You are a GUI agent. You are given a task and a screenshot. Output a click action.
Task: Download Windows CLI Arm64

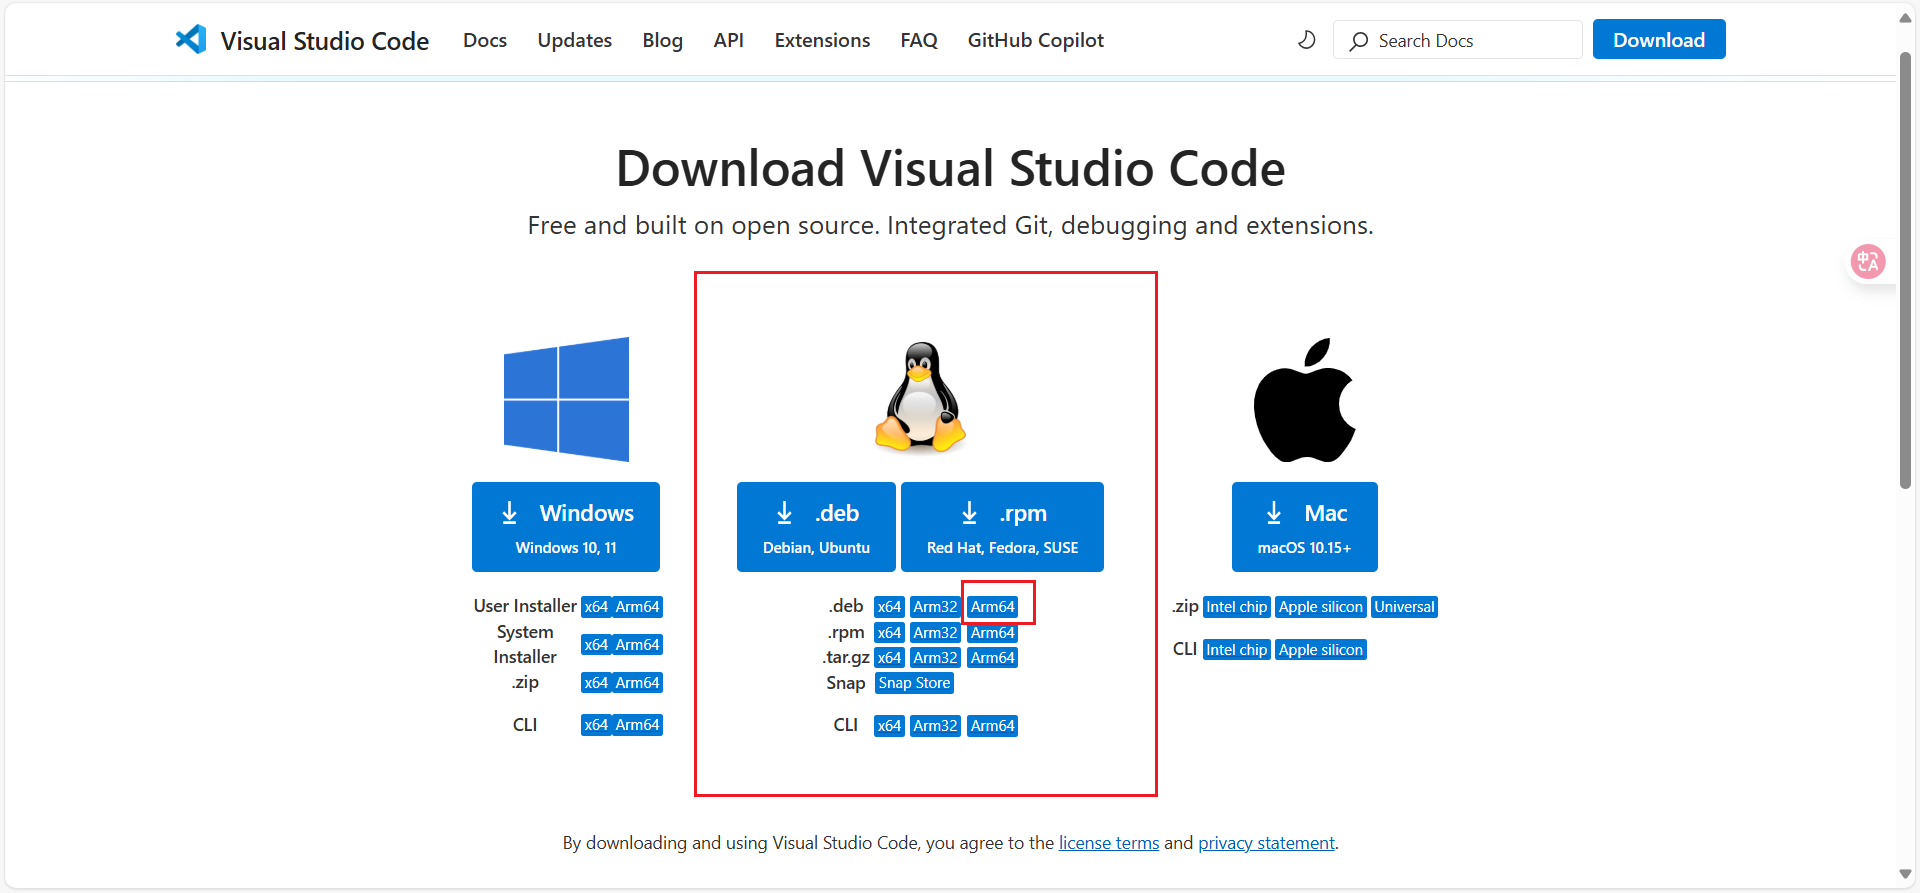click(637, 725)
